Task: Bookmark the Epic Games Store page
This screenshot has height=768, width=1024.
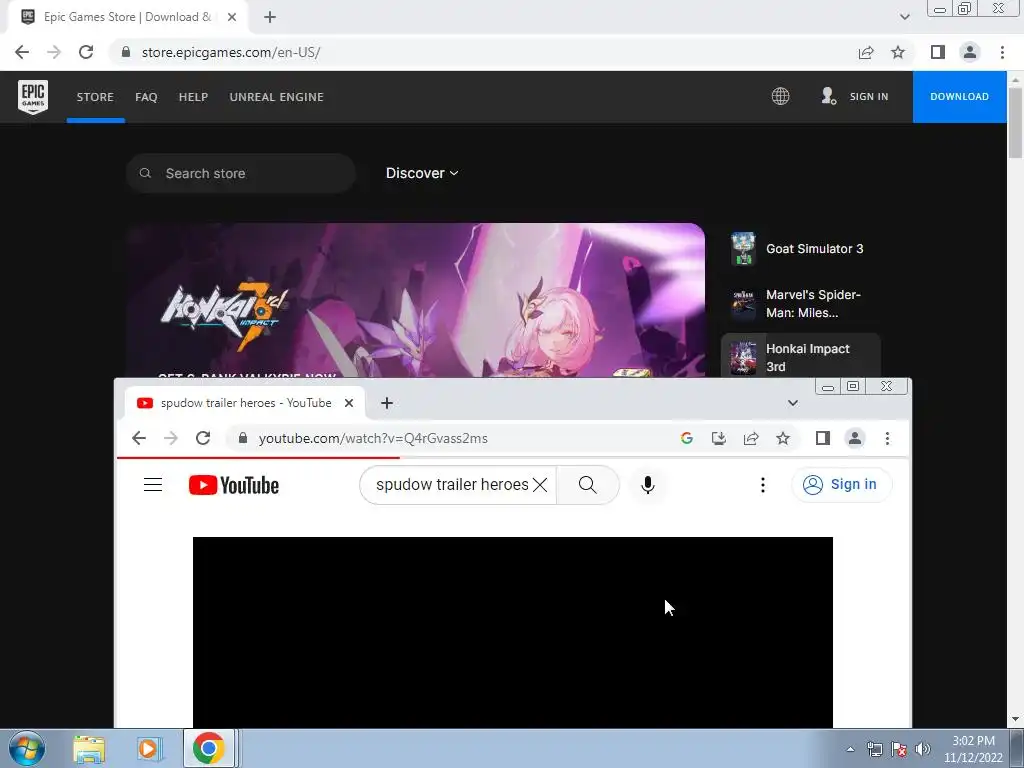Action: point(898,52)
